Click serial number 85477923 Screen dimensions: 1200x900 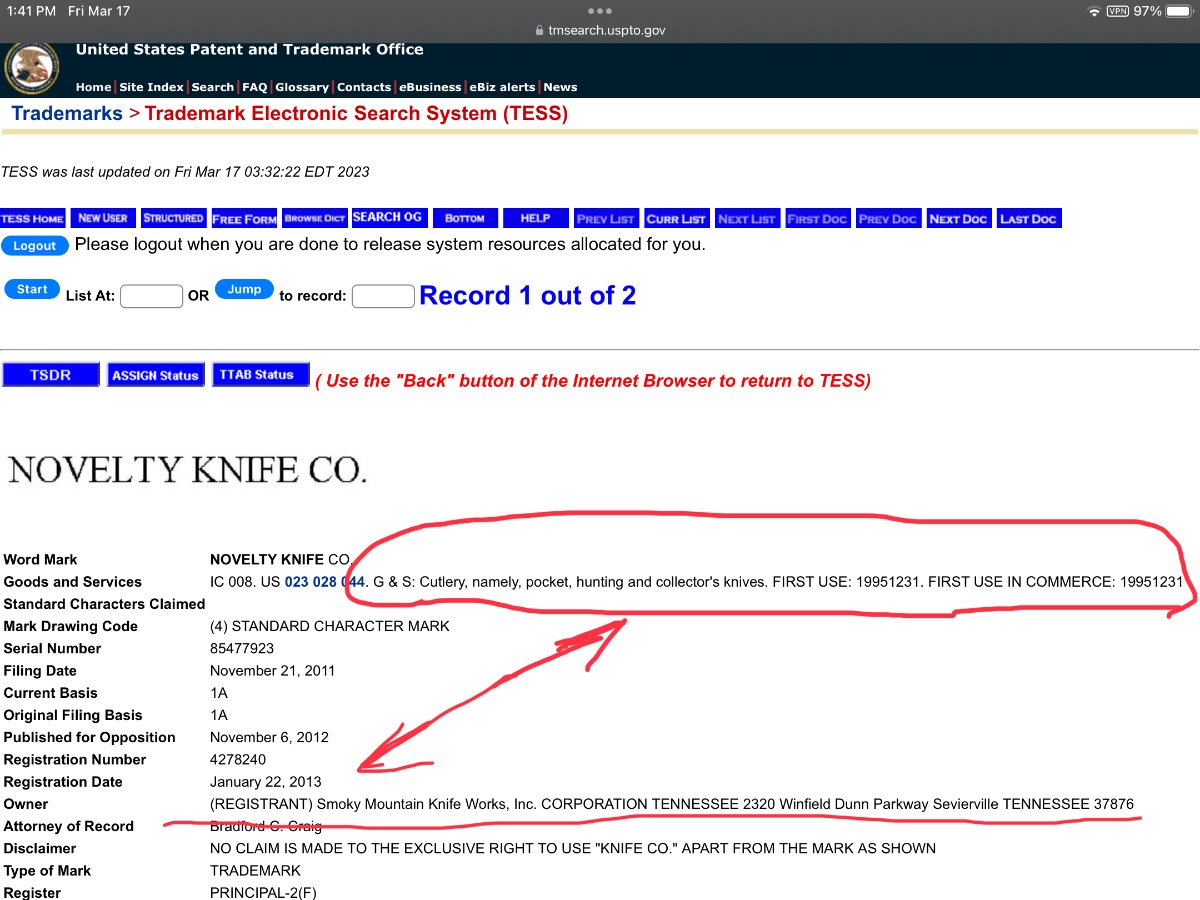(x=242, y=648)
